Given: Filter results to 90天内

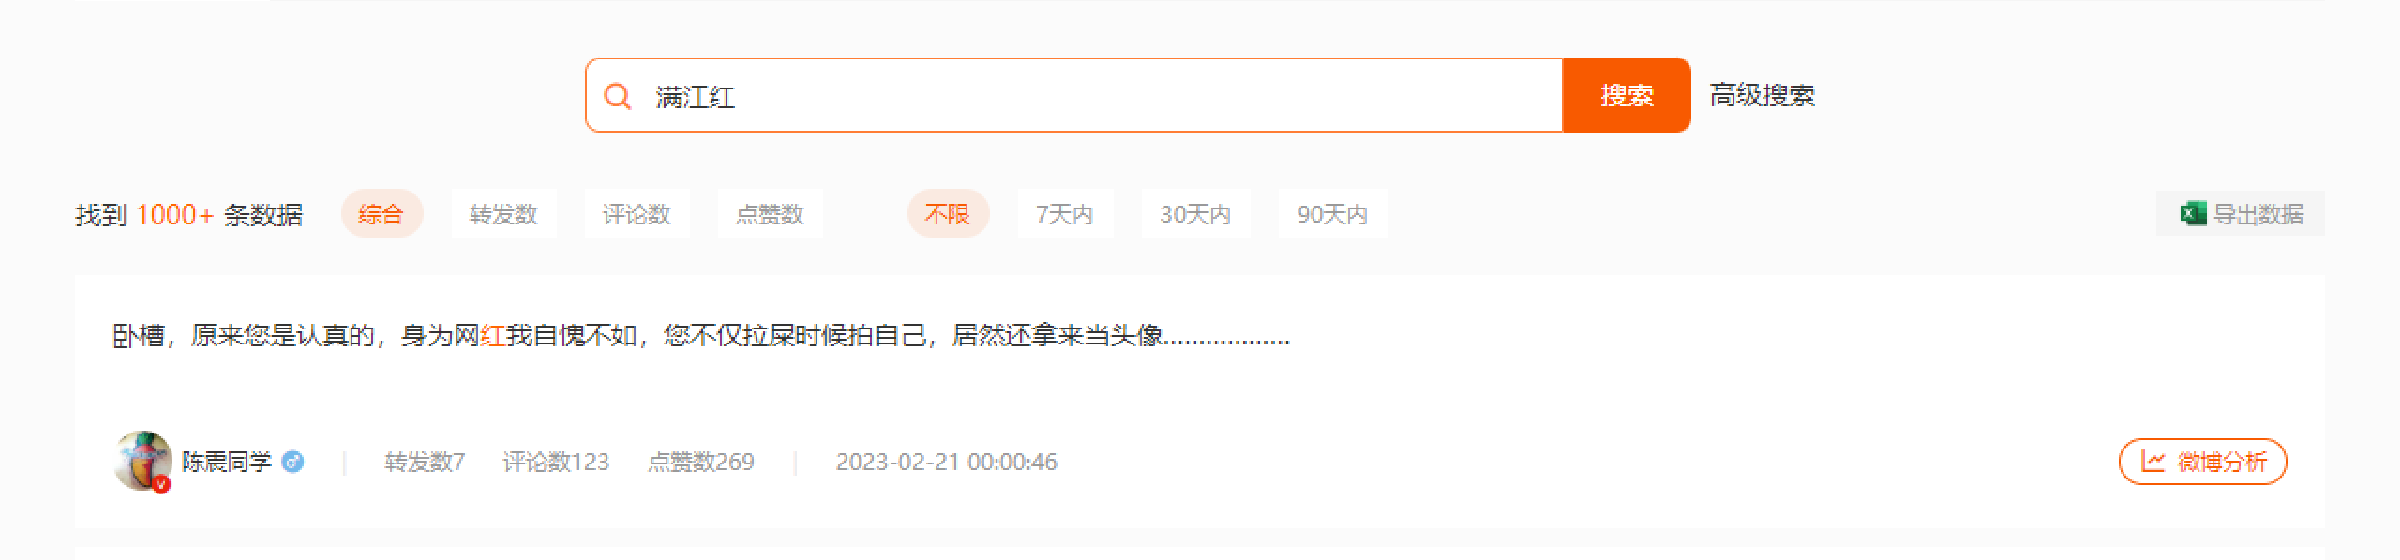Looking at the screenshot, I should (x=1332, y=214).
